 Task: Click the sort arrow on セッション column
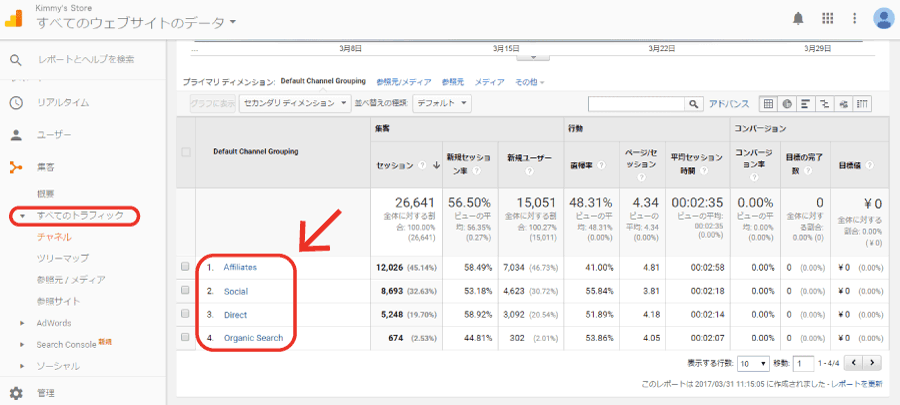[x=436, y=165]
